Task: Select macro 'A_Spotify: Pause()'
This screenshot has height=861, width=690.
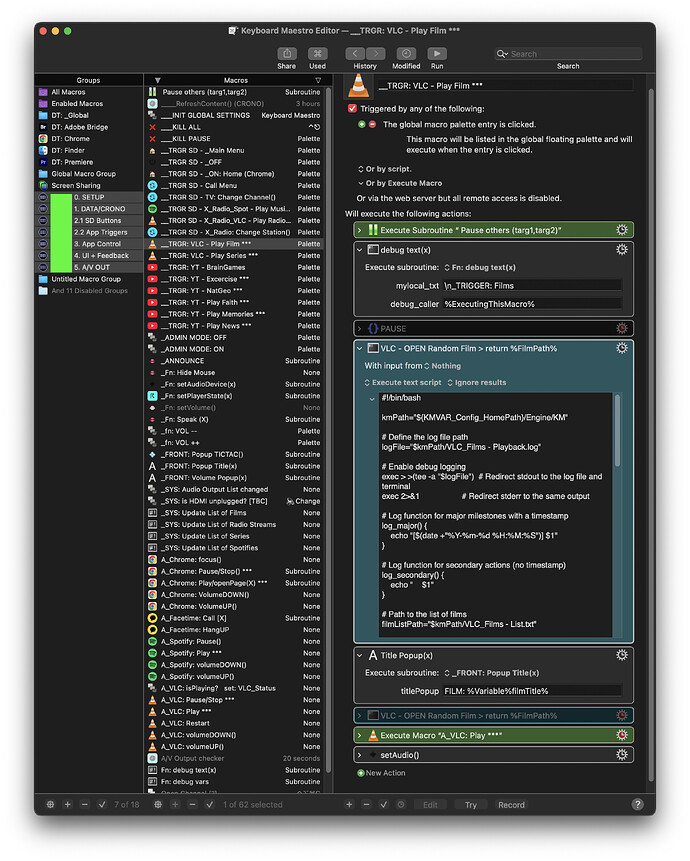Action: point(235,641)
